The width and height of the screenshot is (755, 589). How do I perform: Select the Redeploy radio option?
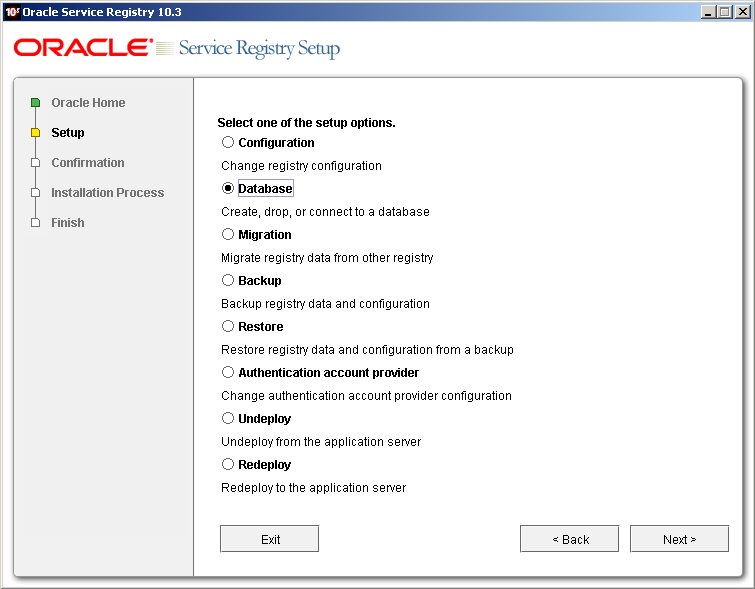[x=228, y=464]
